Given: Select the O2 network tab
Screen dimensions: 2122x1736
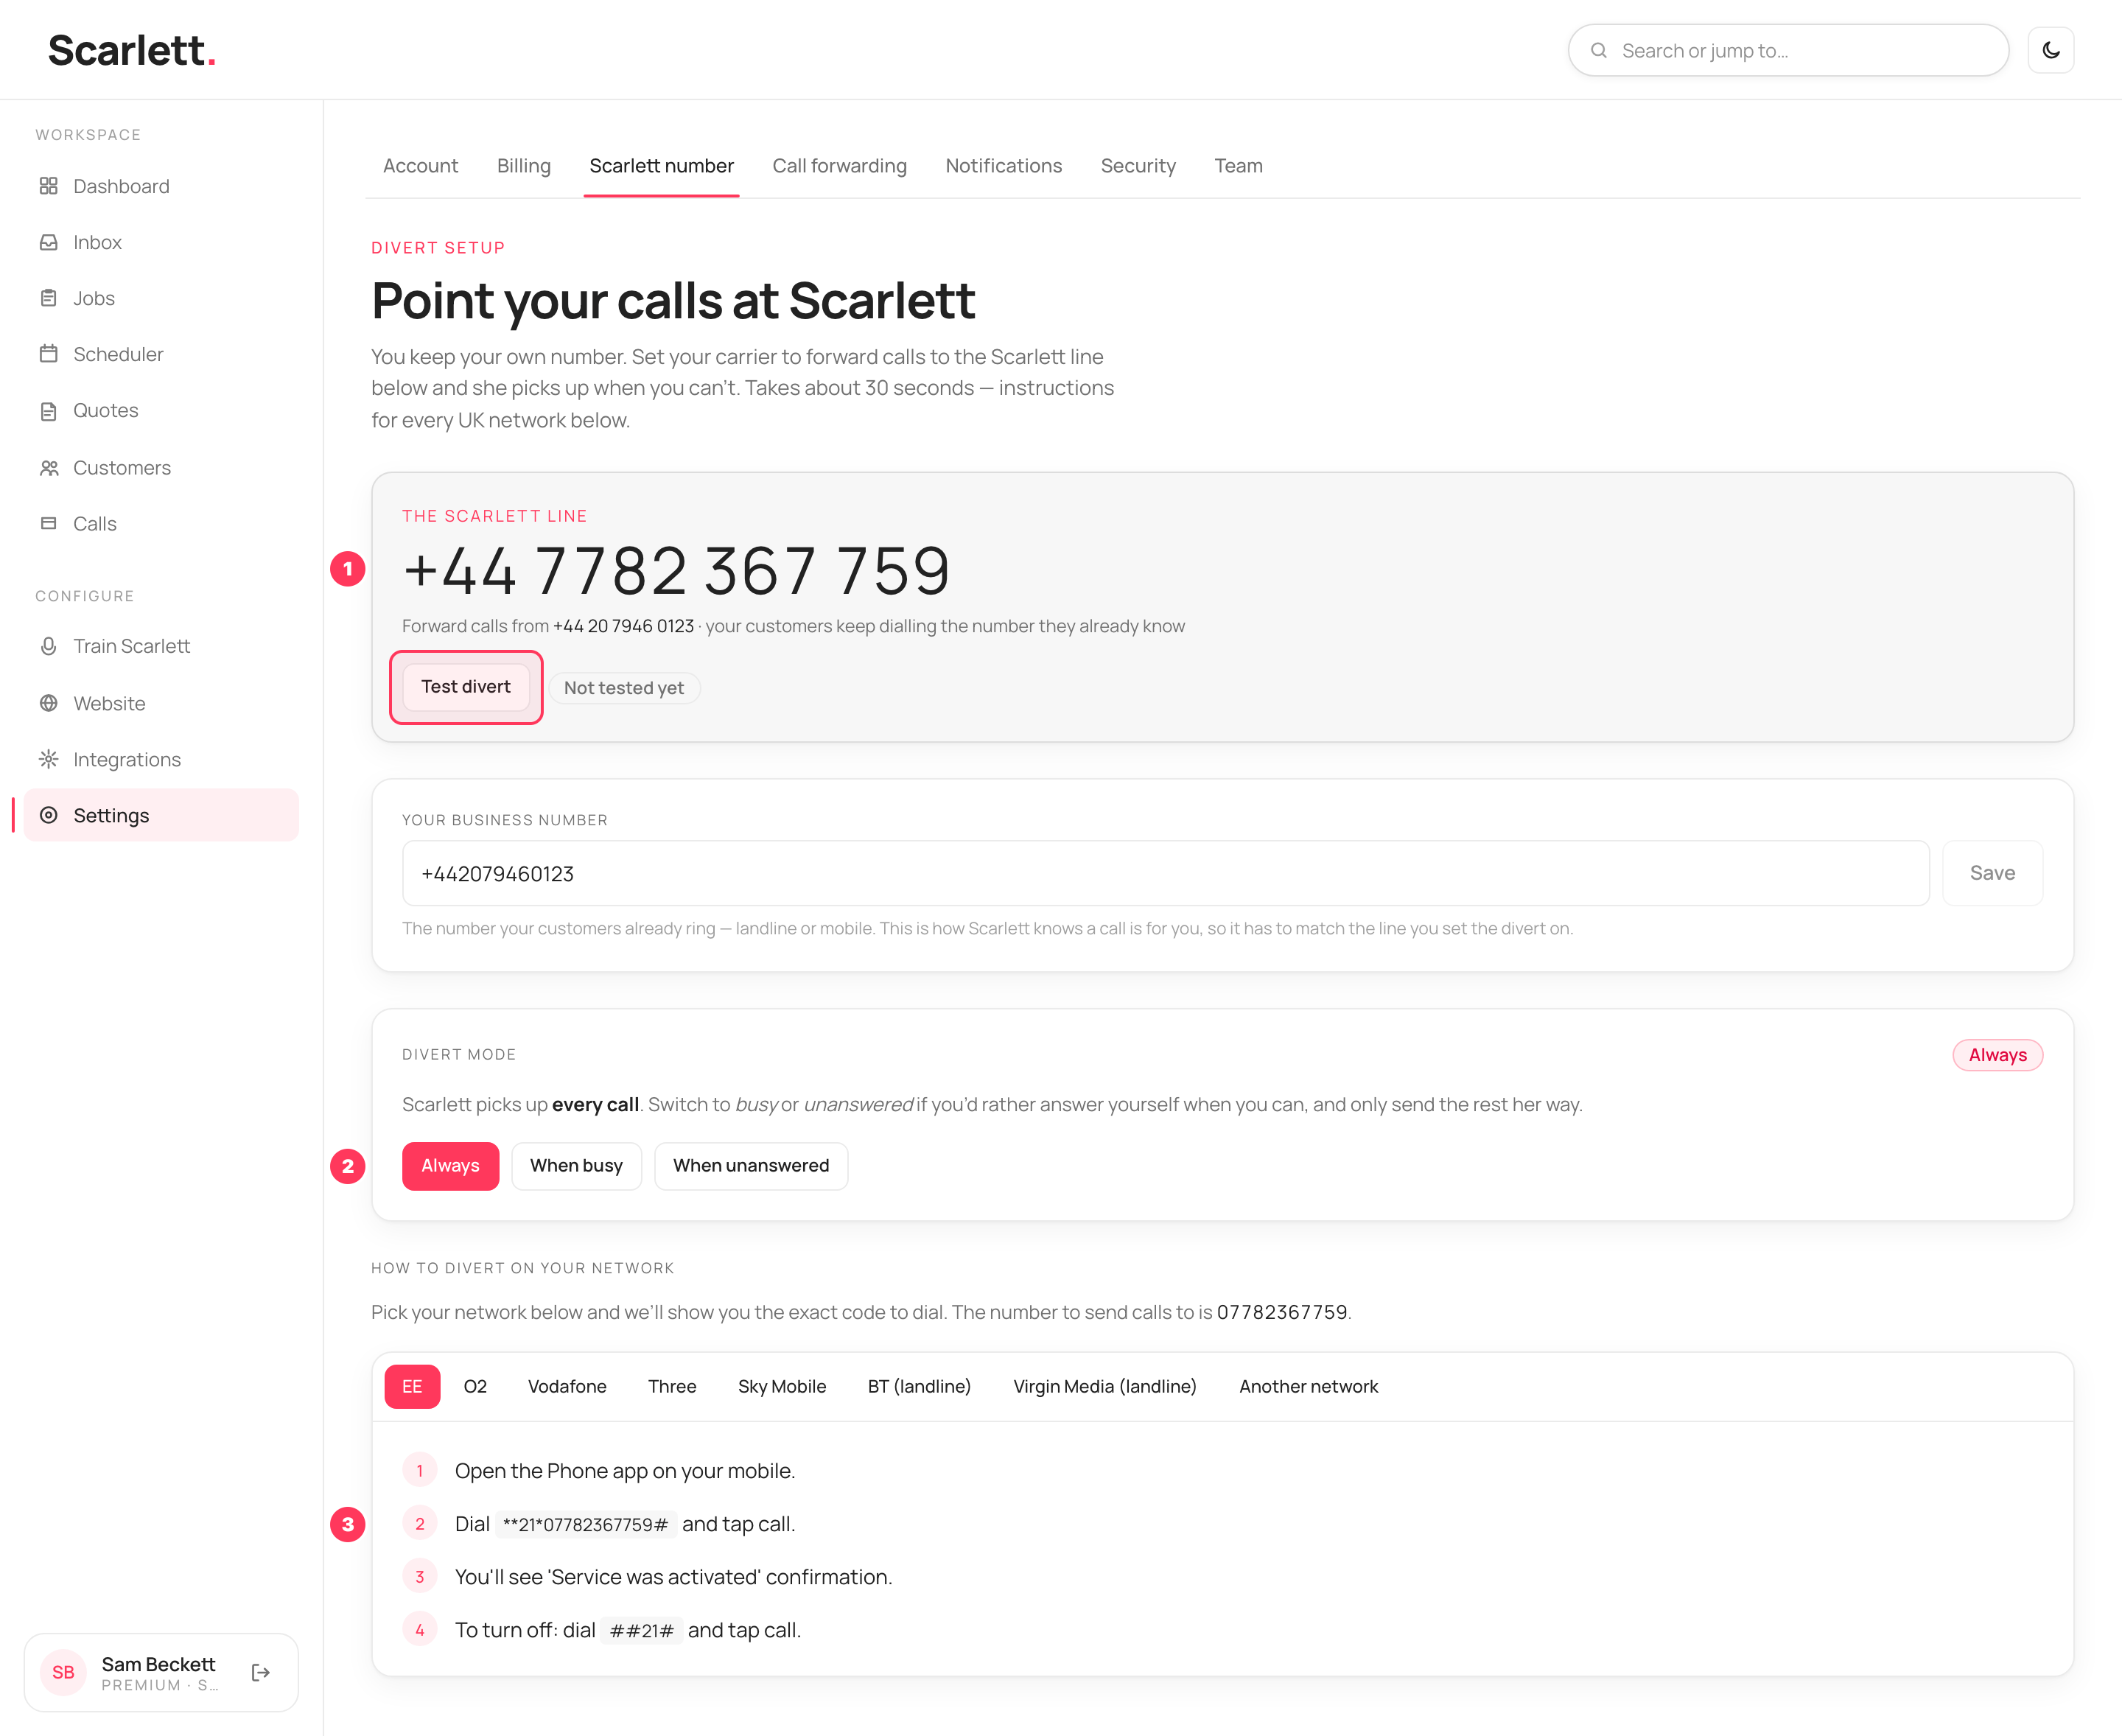Looking at the screenshot, I should 475,1386.
